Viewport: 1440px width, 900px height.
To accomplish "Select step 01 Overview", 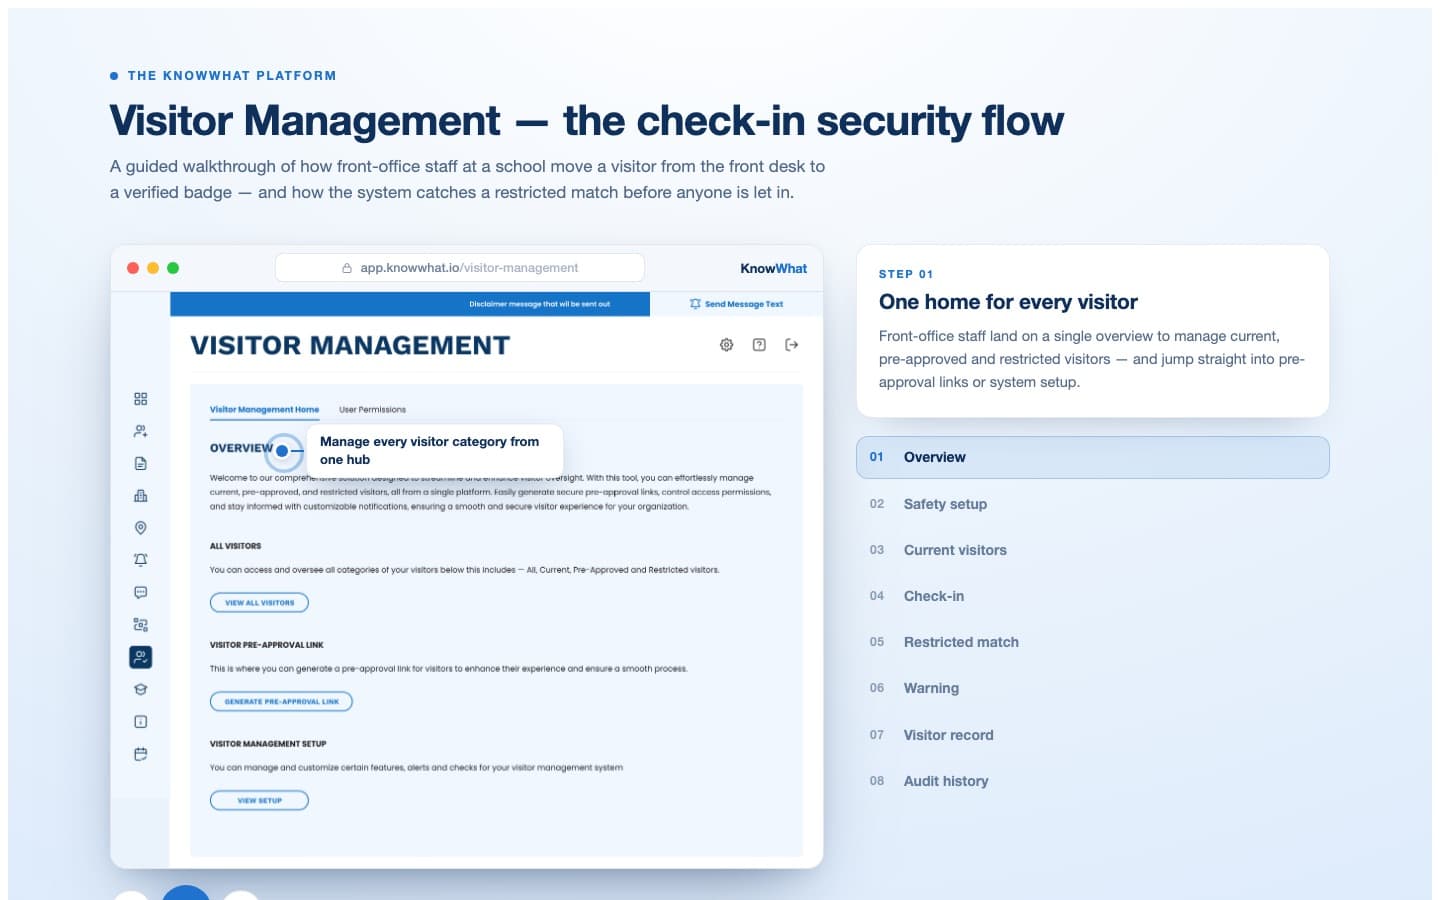I will 1093,457.
